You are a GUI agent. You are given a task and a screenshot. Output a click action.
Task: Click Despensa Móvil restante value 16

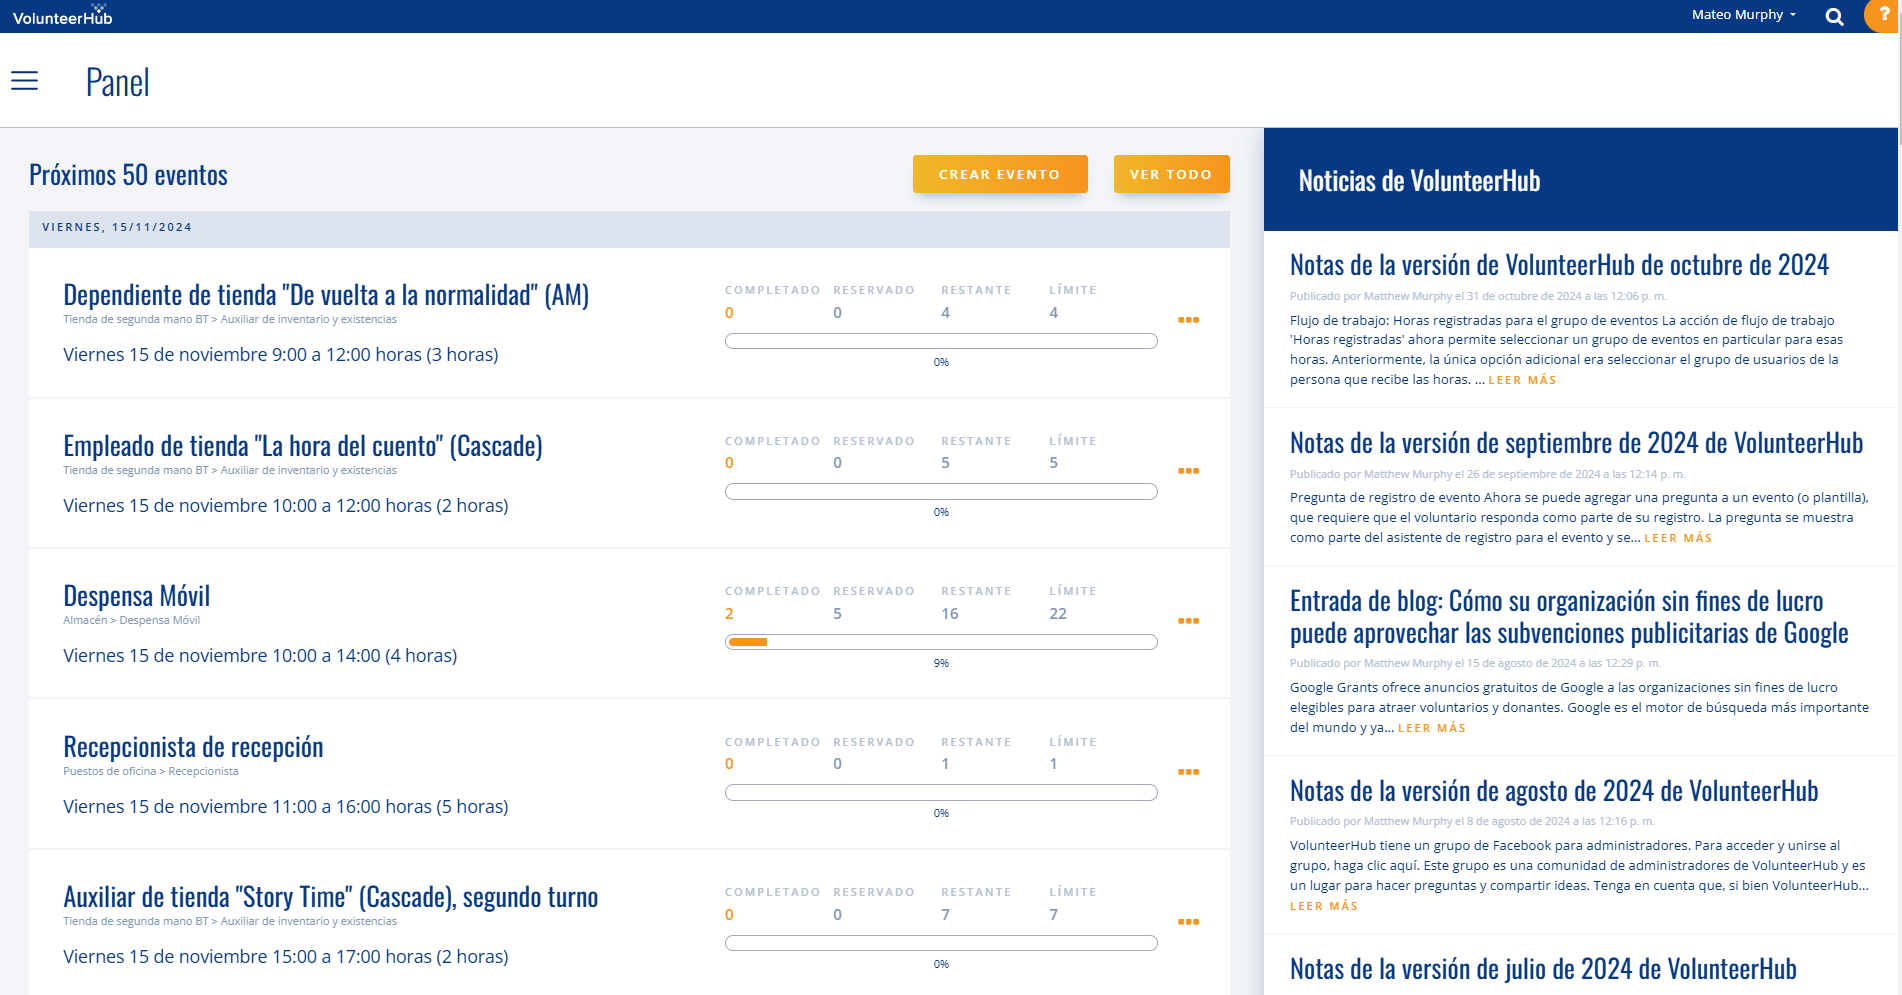950,614
